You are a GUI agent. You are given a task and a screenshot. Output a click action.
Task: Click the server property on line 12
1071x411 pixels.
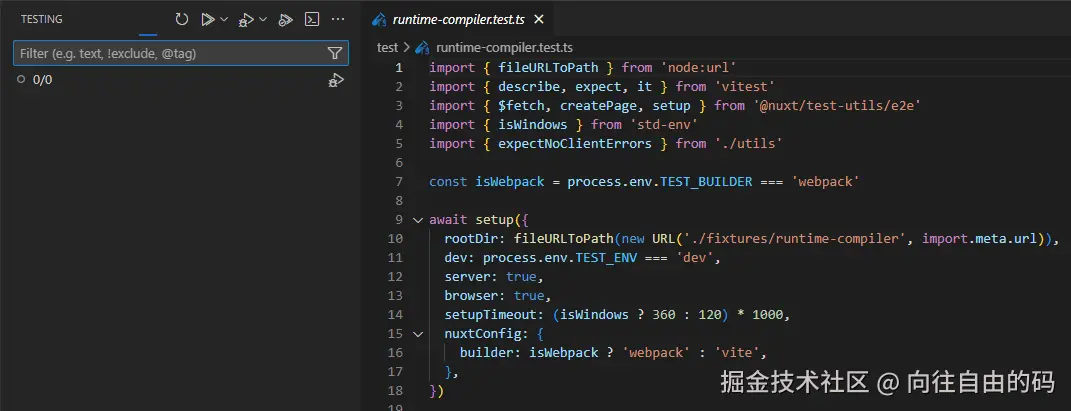coord(468,277)
